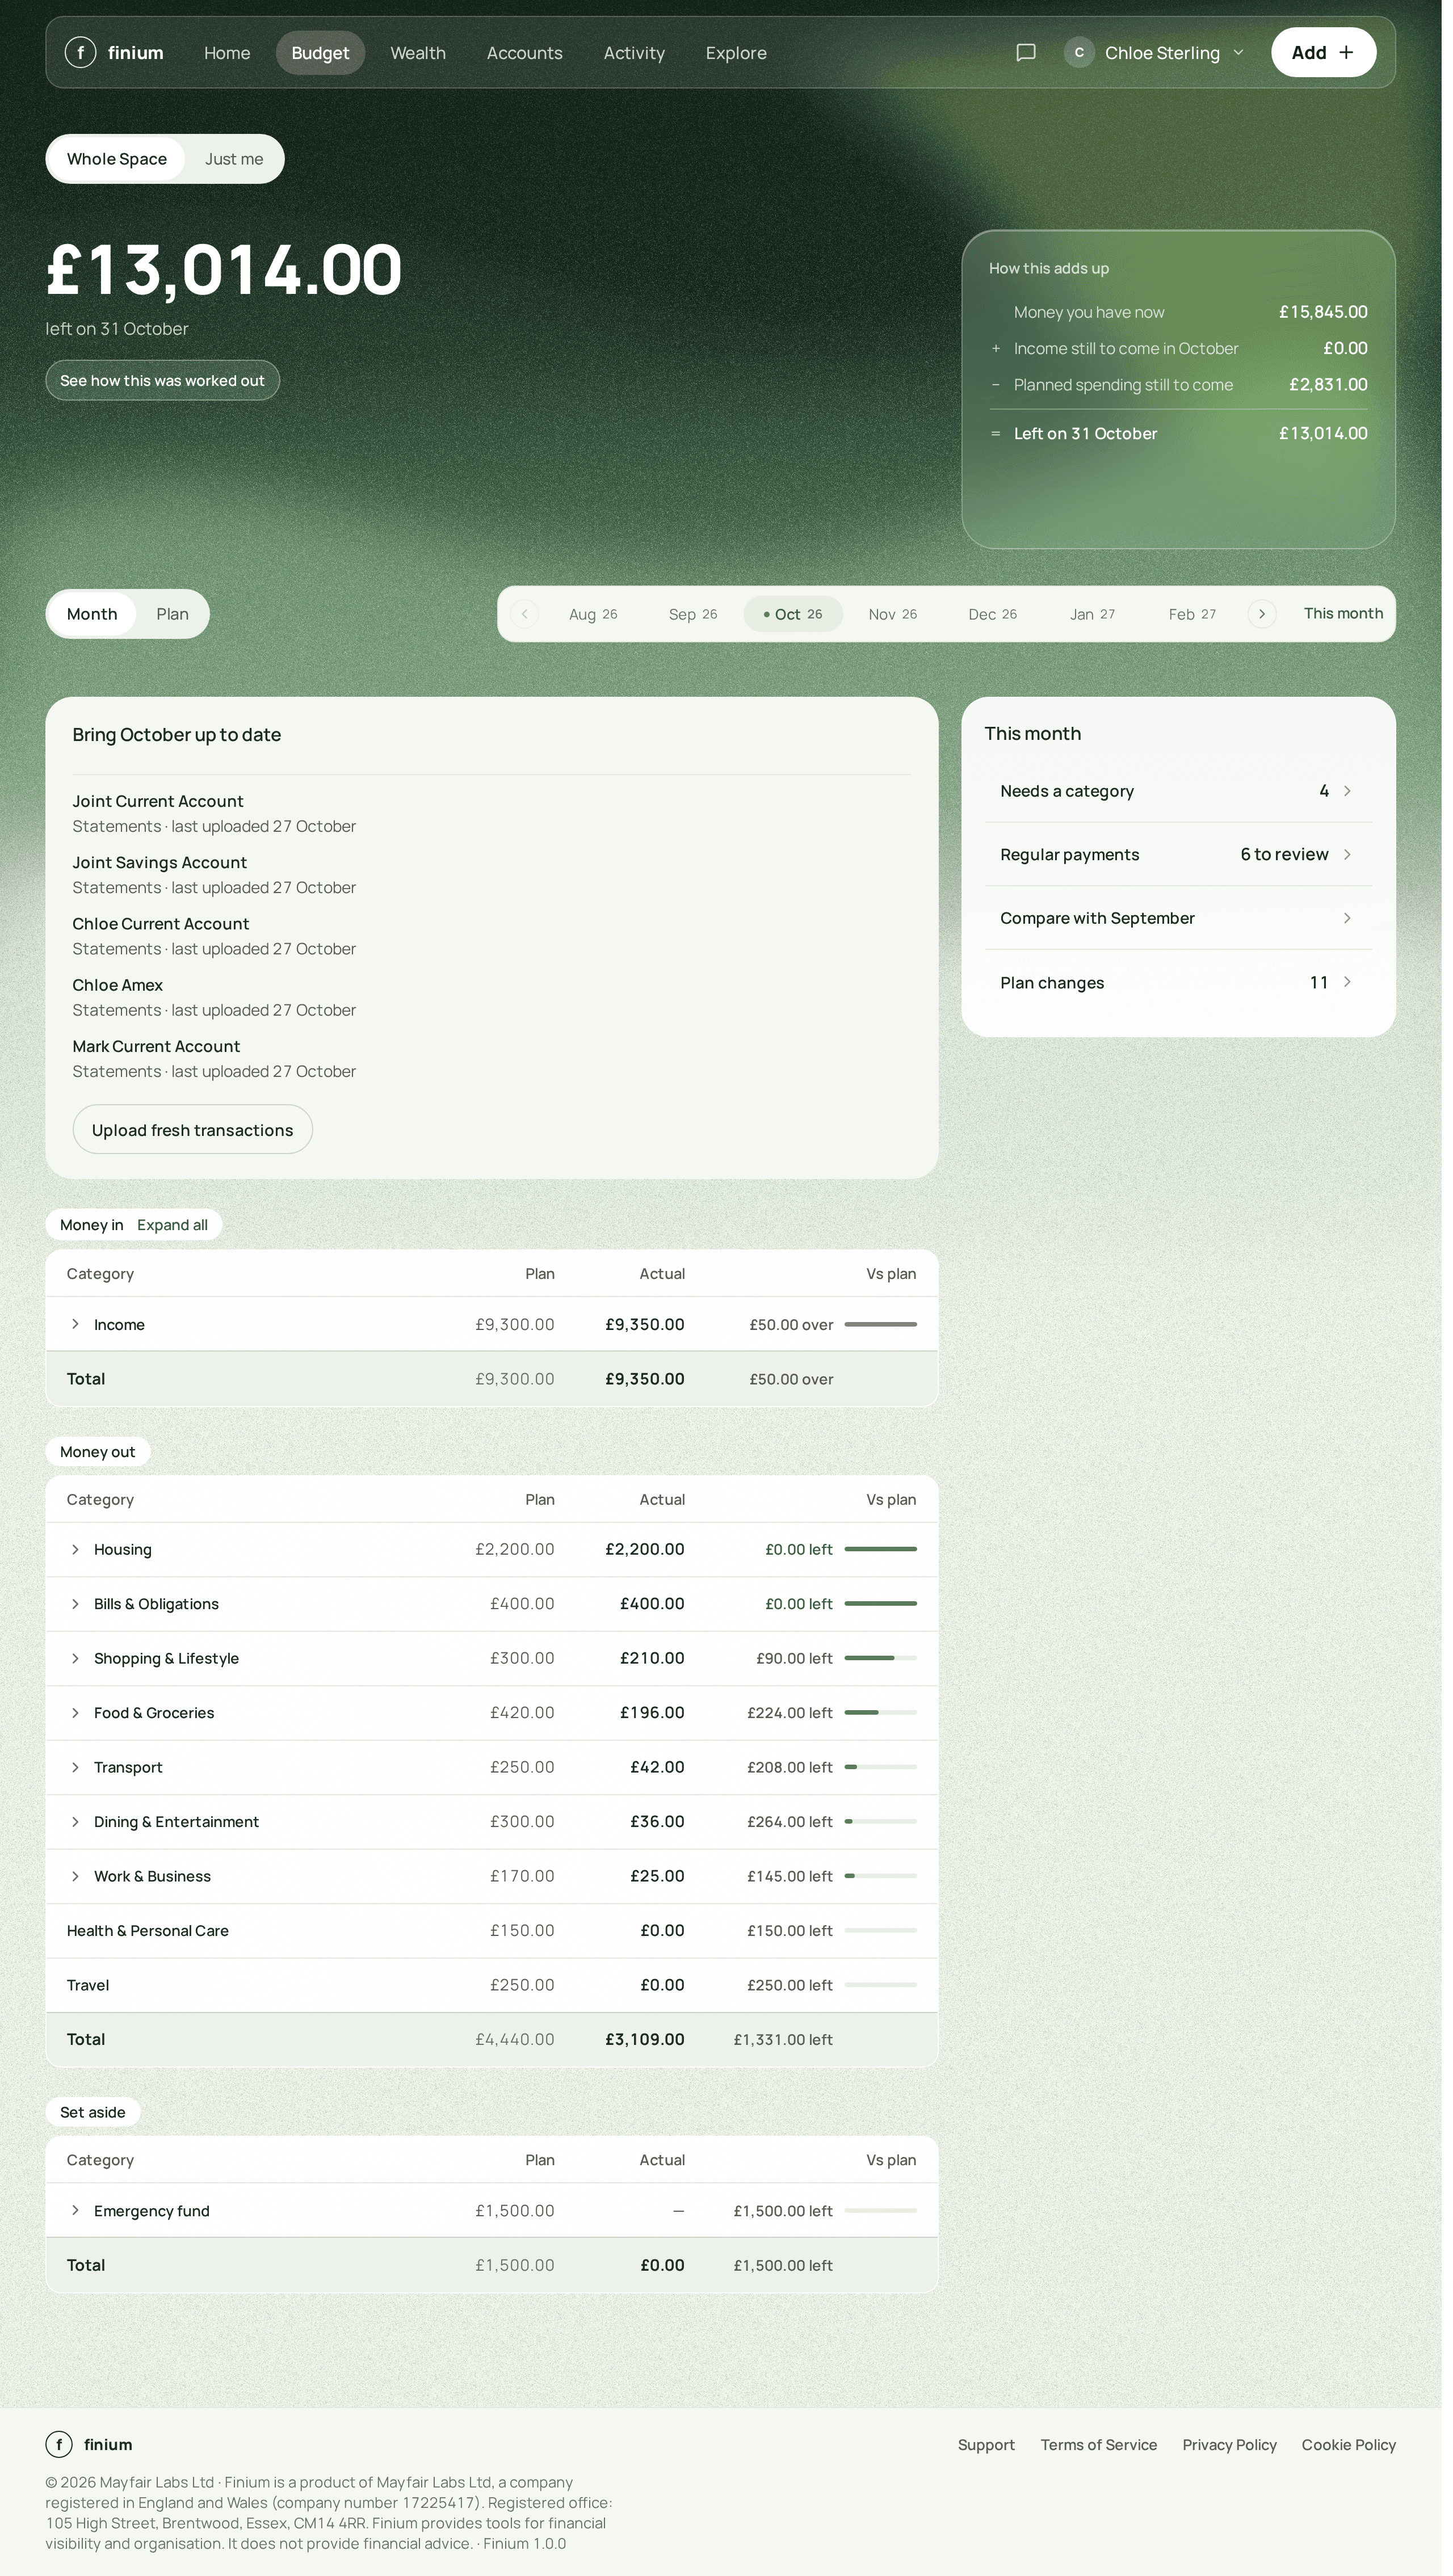Screen dimensions: 1453x2576
Task: Click the finium logo in header
Action: (114, 53)
